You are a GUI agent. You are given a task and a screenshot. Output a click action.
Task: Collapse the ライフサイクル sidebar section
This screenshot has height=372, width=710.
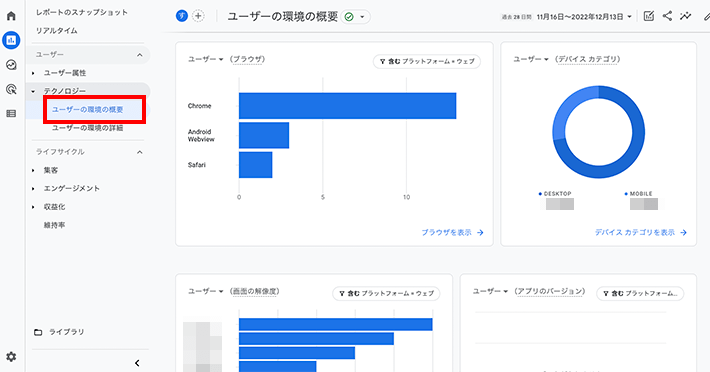click(x=139, y=152)
